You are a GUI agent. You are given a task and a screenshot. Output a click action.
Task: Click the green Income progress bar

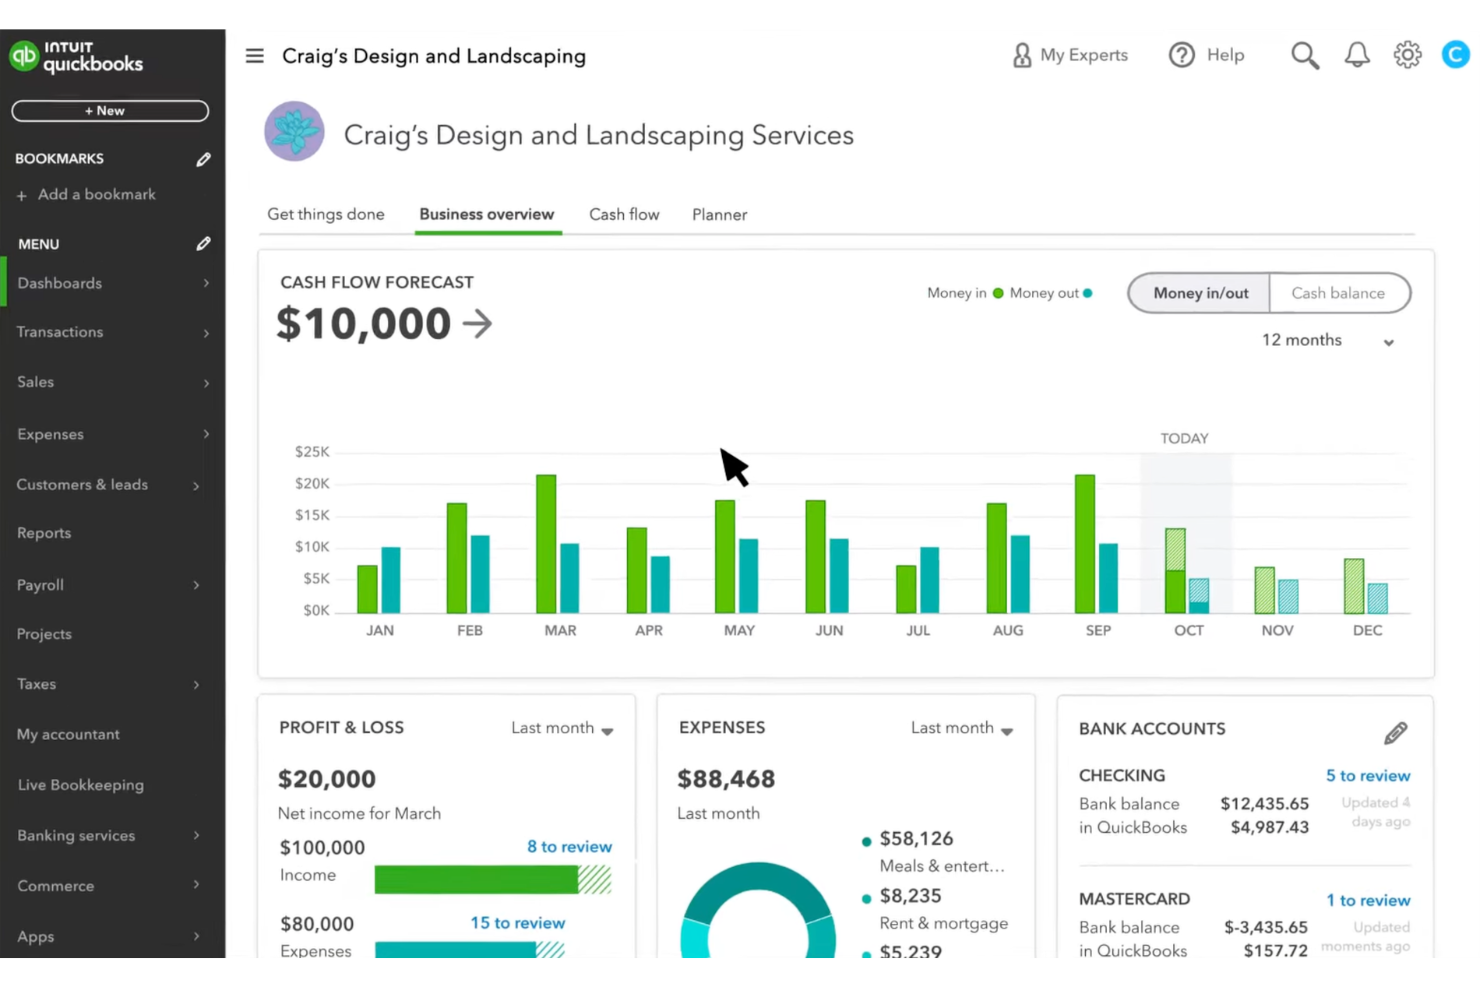pyautogui.click(x=475, y=879)
